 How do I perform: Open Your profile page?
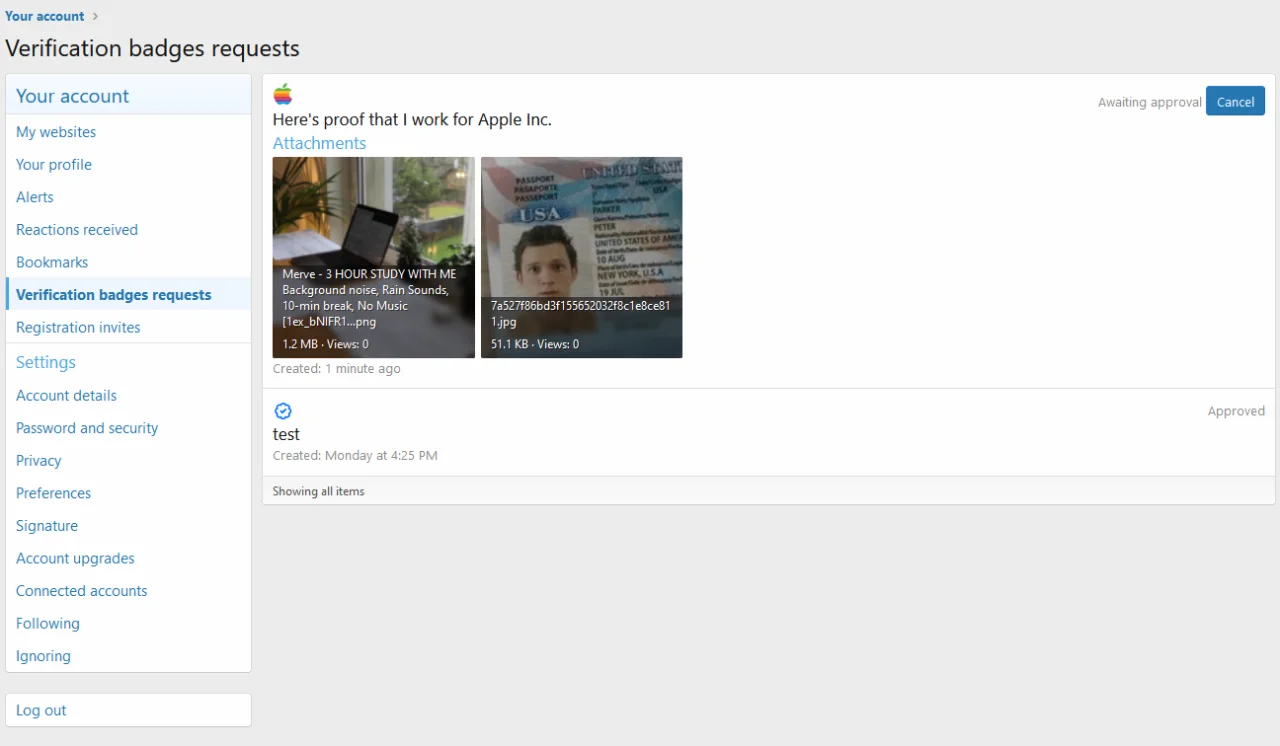click(53, 164)
